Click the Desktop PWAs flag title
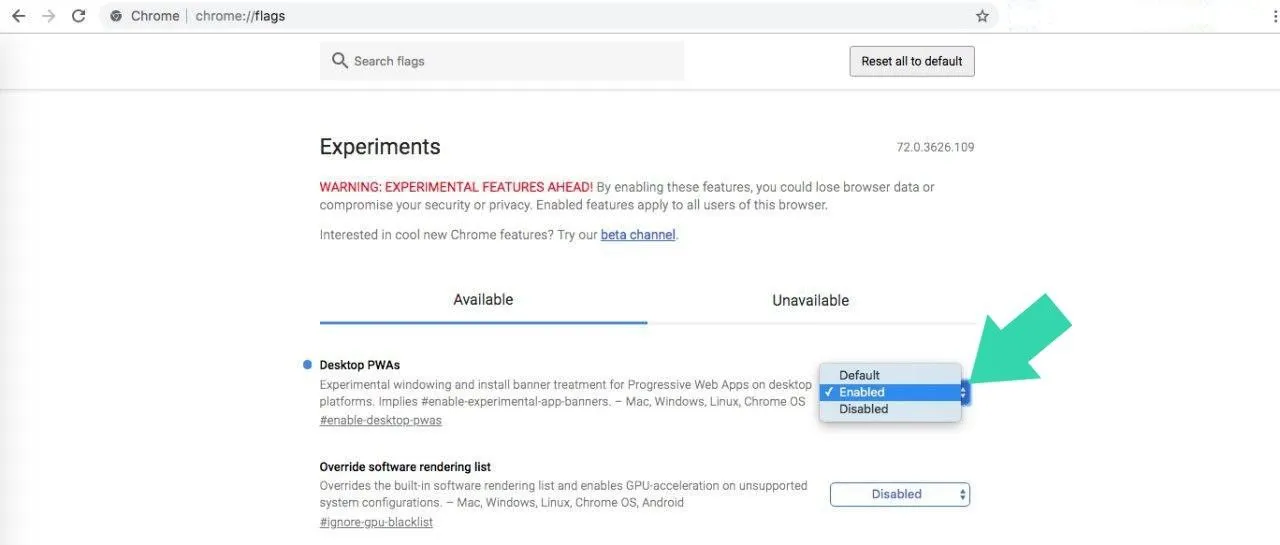This screenshot has height=545, width=1280. tap(360, 365)
